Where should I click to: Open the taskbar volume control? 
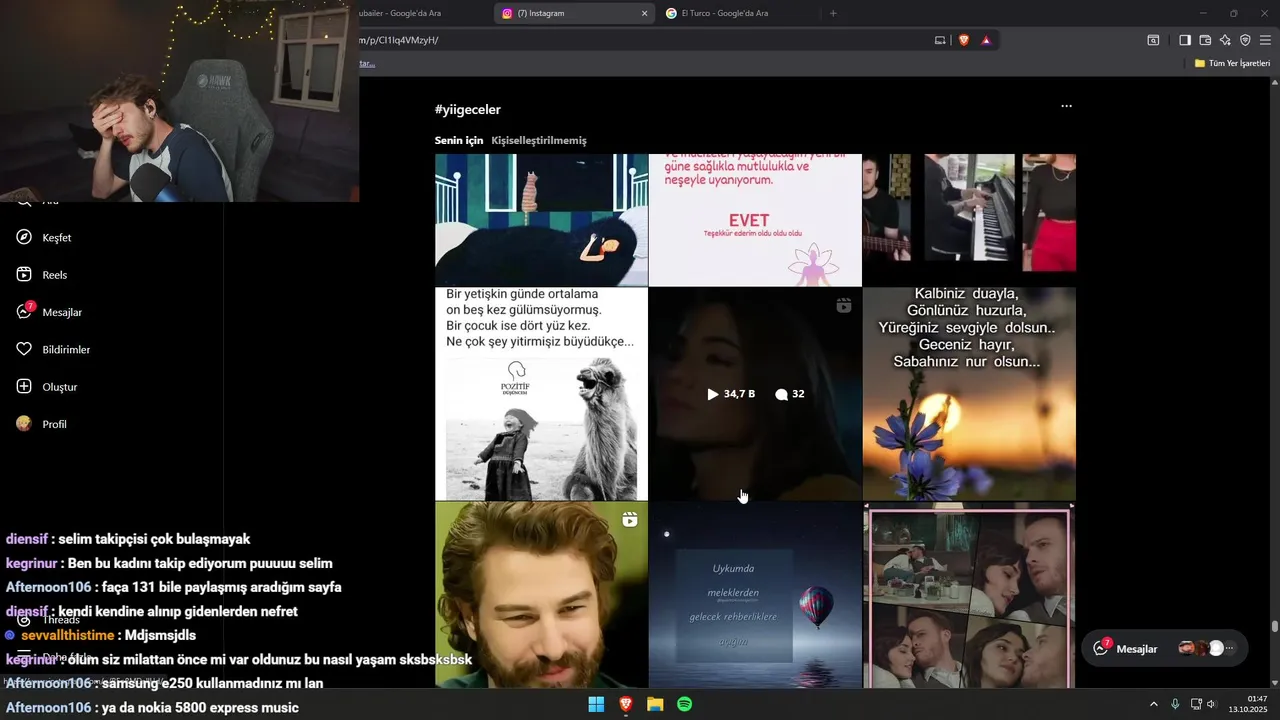coord(1212,705)
